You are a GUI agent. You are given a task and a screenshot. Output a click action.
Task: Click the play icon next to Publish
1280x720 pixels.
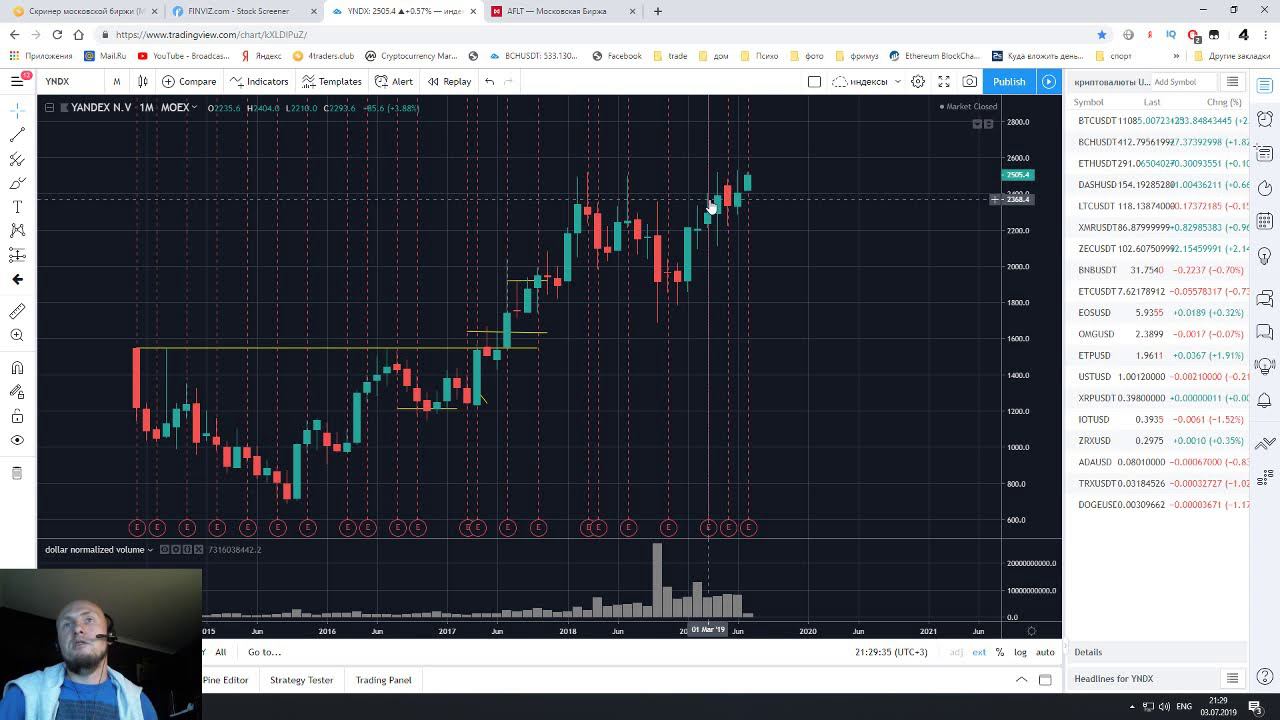[x=1048, y=81]
